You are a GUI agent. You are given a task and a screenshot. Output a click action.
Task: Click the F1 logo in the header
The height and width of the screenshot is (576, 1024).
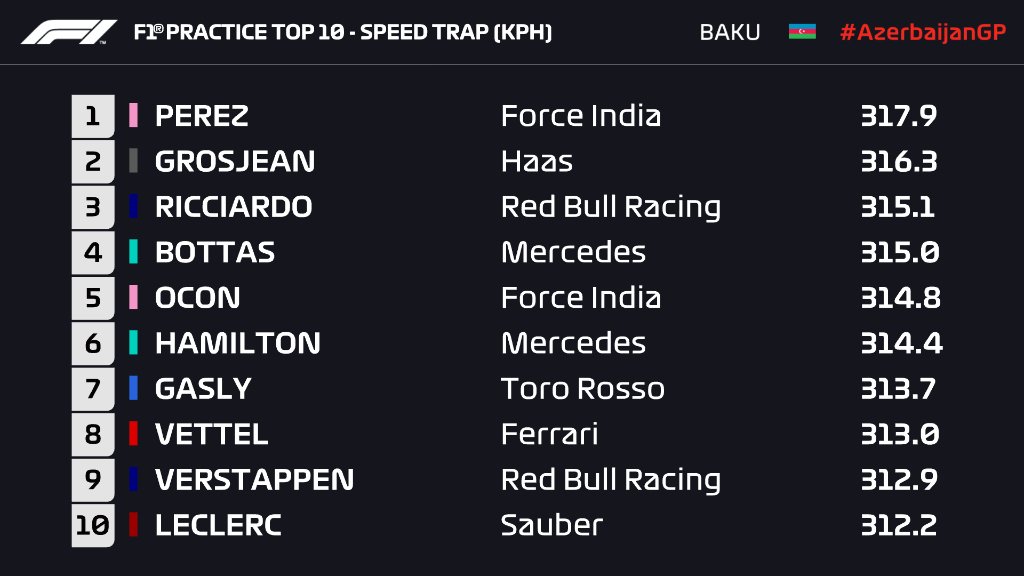pyautogui.click(x=69, y=32)
